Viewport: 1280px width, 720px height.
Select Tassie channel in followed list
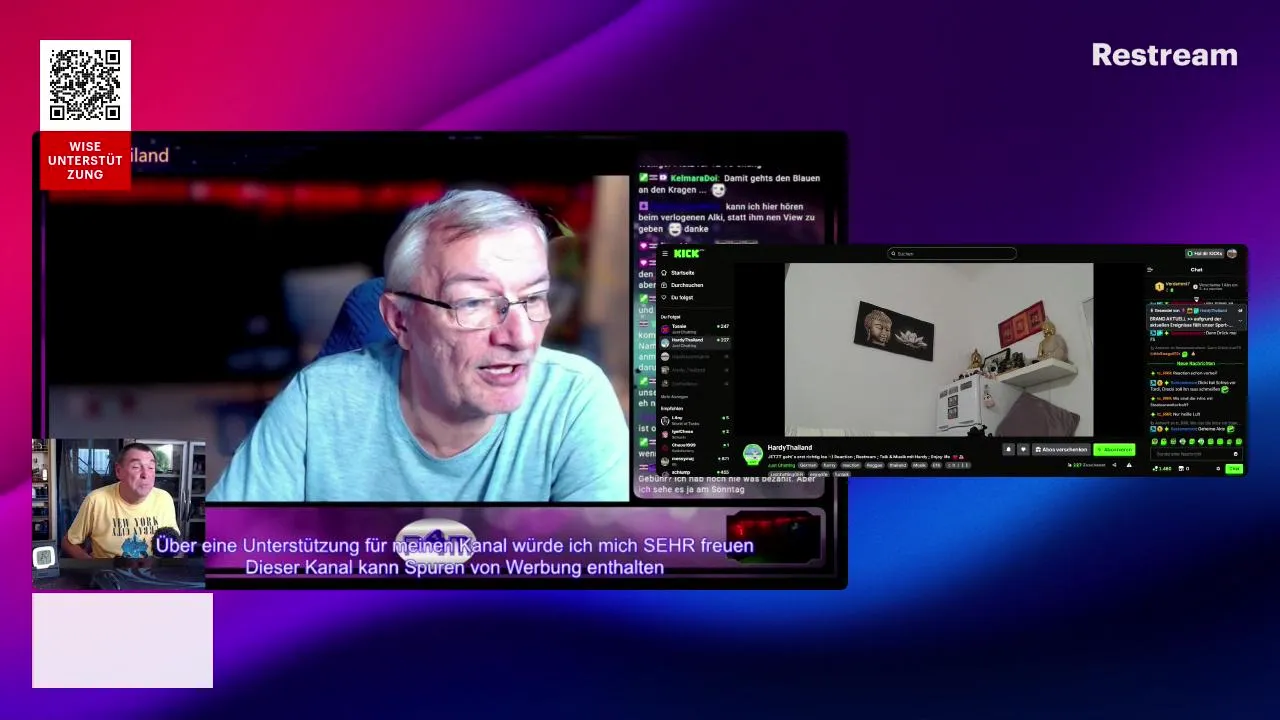tap(695, 328)
